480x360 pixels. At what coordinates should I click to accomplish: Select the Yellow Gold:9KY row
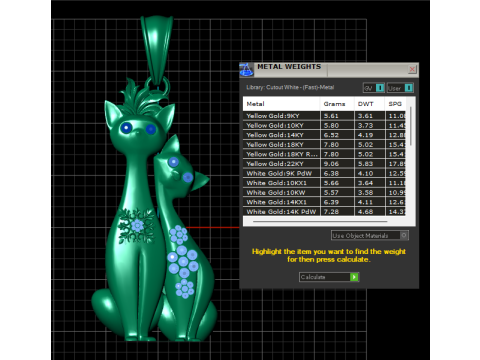pyautogui.click(x=324, y=116)
